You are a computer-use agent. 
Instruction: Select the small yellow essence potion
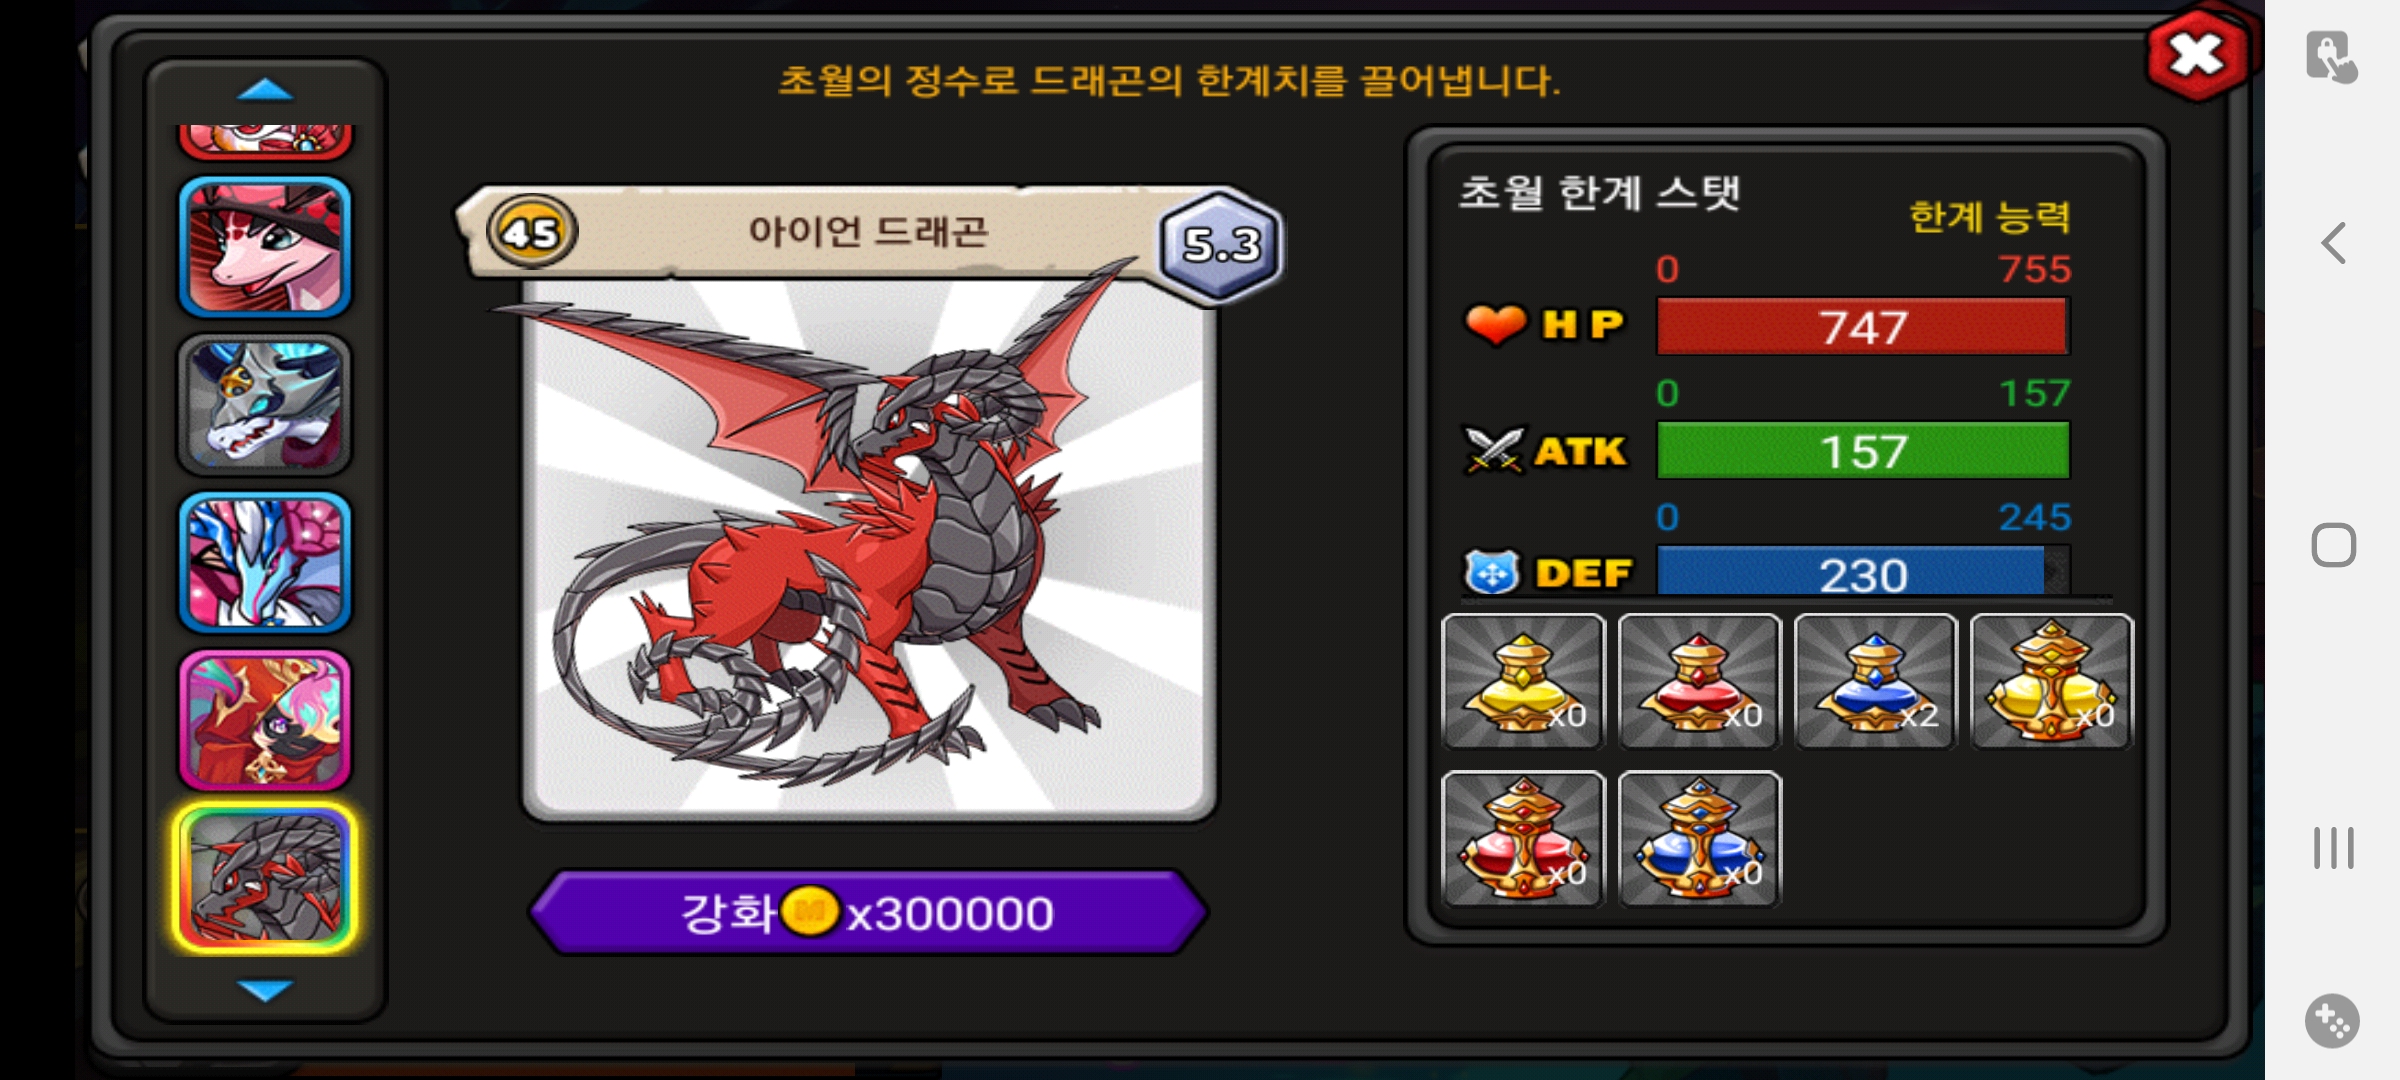[x=1523, y=681]
